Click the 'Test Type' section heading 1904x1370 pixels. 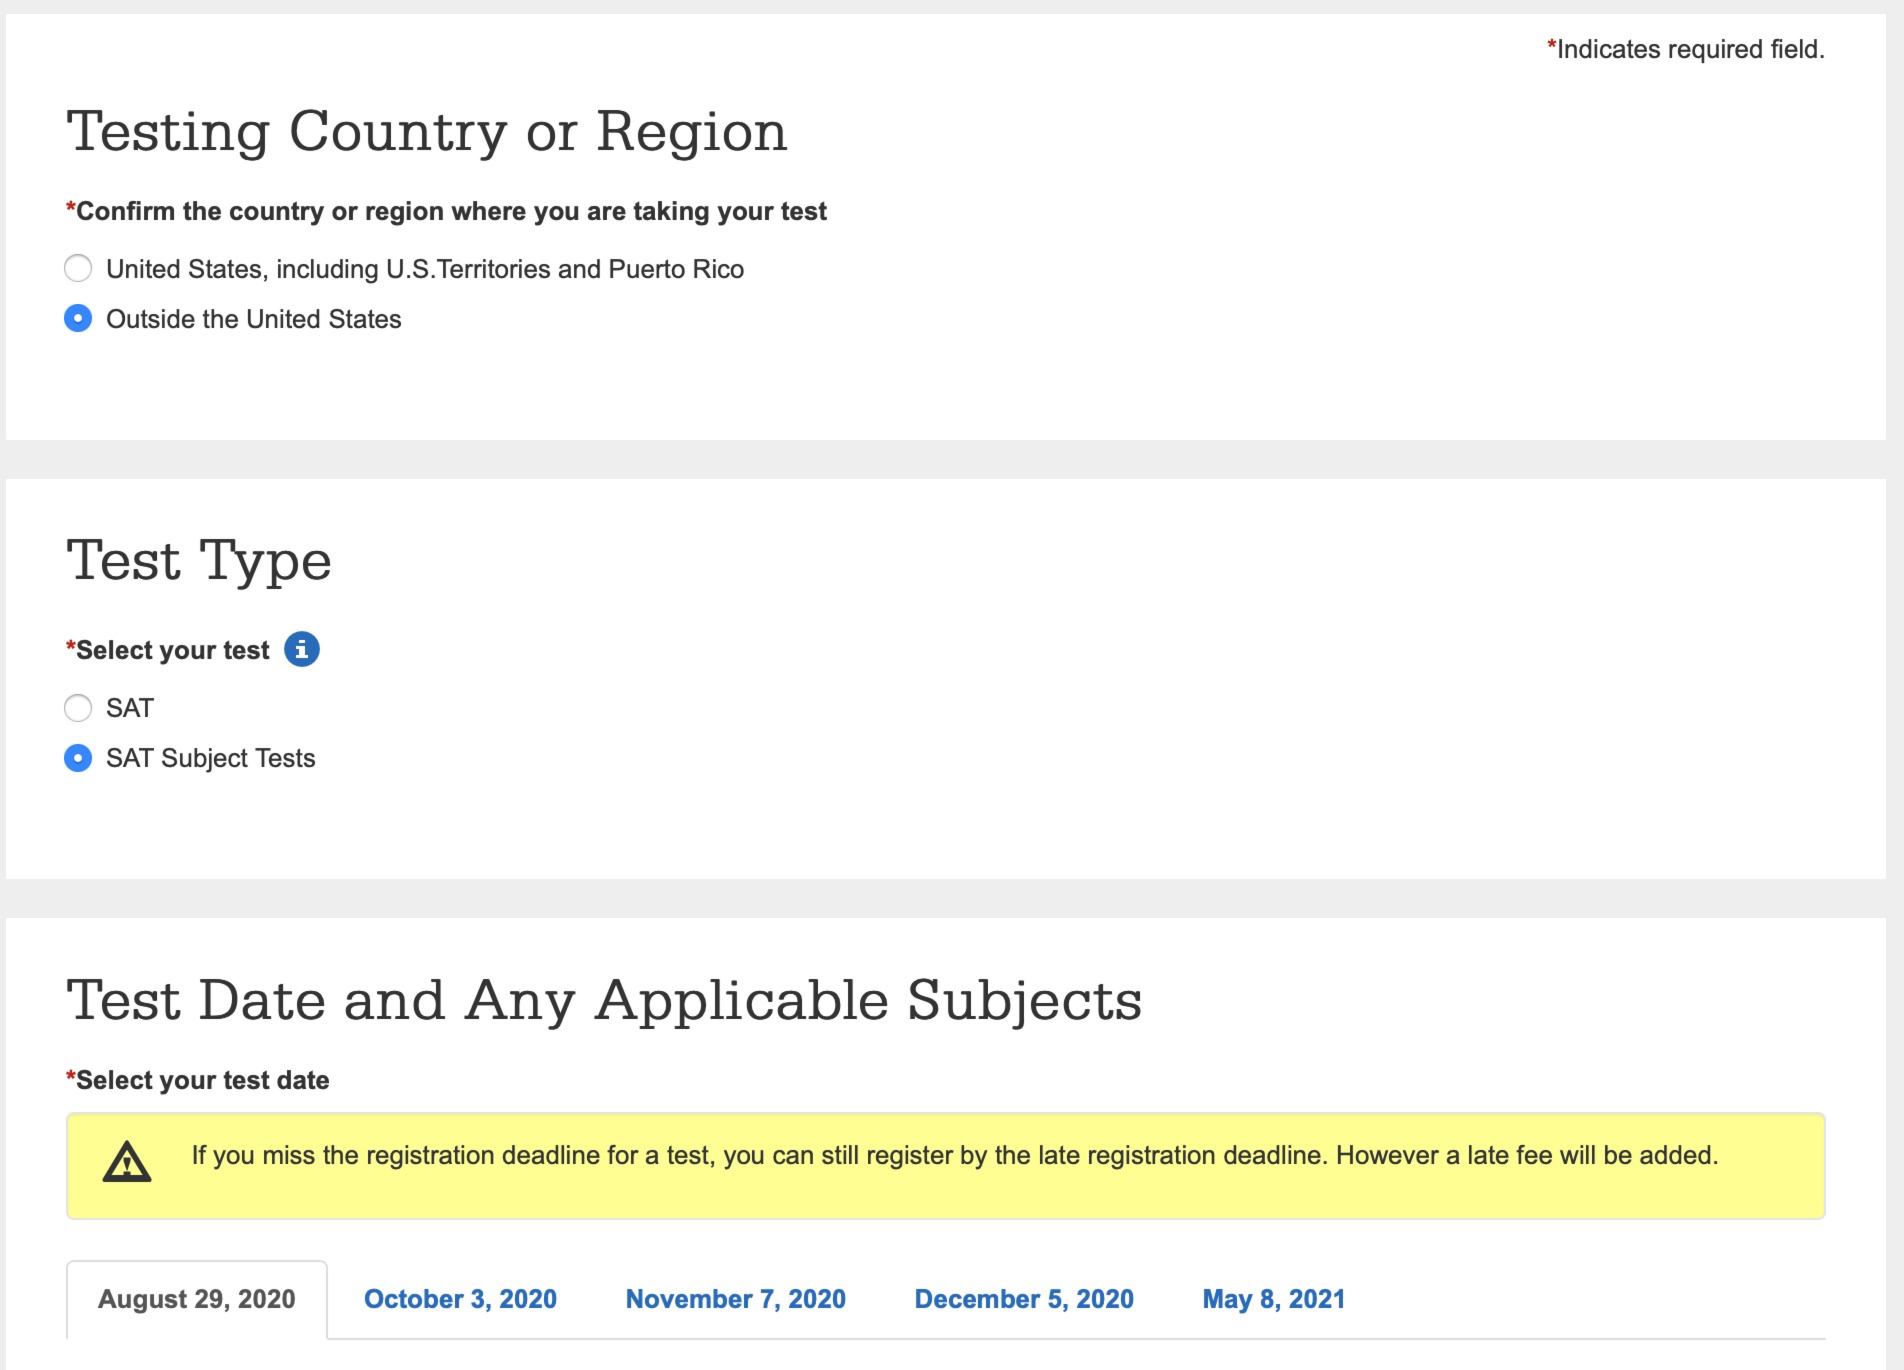(199, 560)
